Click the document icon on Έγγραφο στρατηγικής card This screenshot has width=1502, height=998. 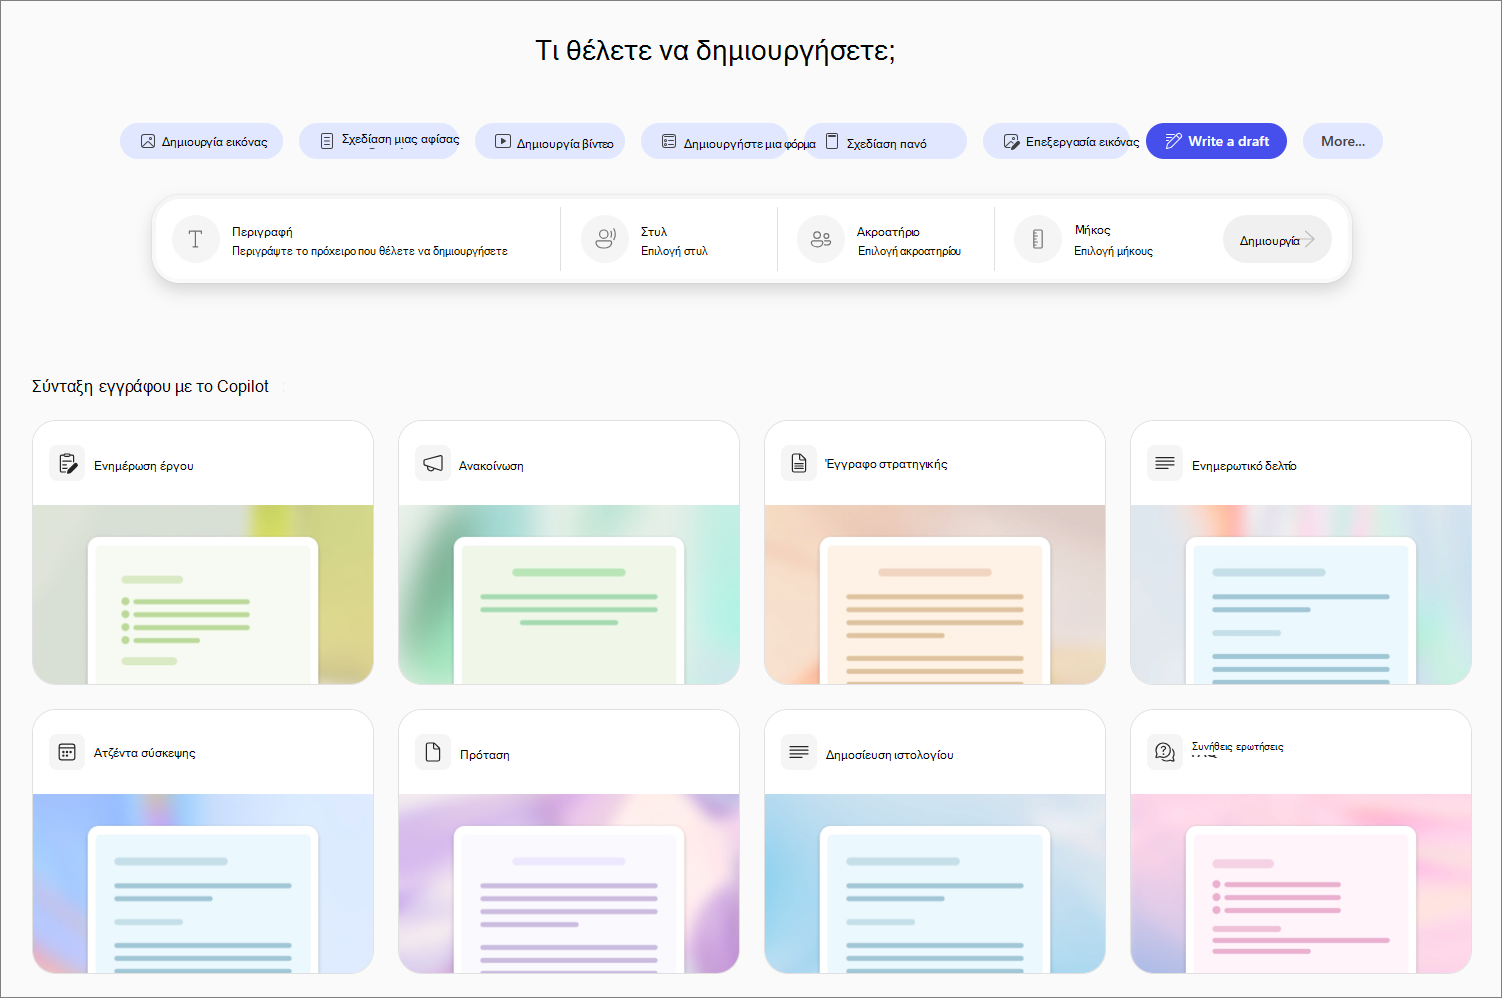point(799,463)
